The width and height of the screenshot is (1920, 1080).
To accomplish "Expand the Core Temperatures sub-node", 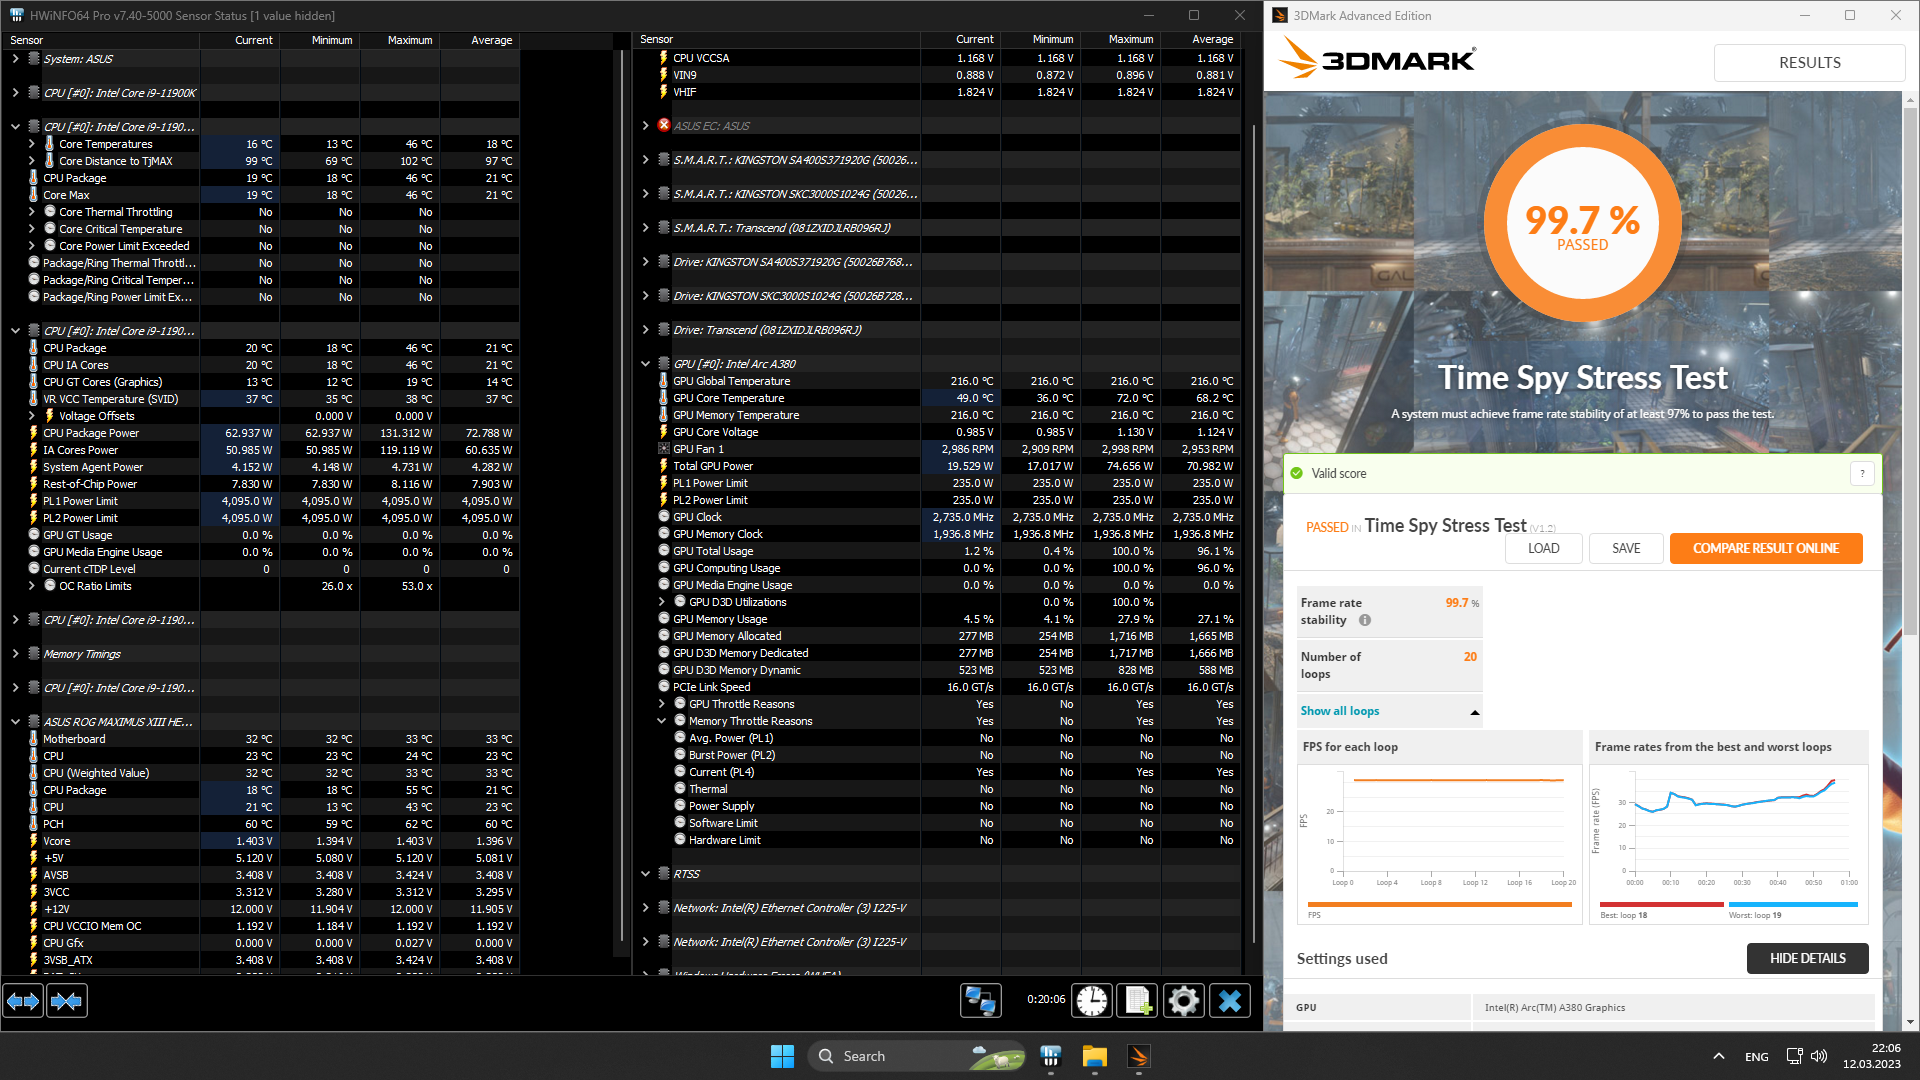I will [31, 144].
